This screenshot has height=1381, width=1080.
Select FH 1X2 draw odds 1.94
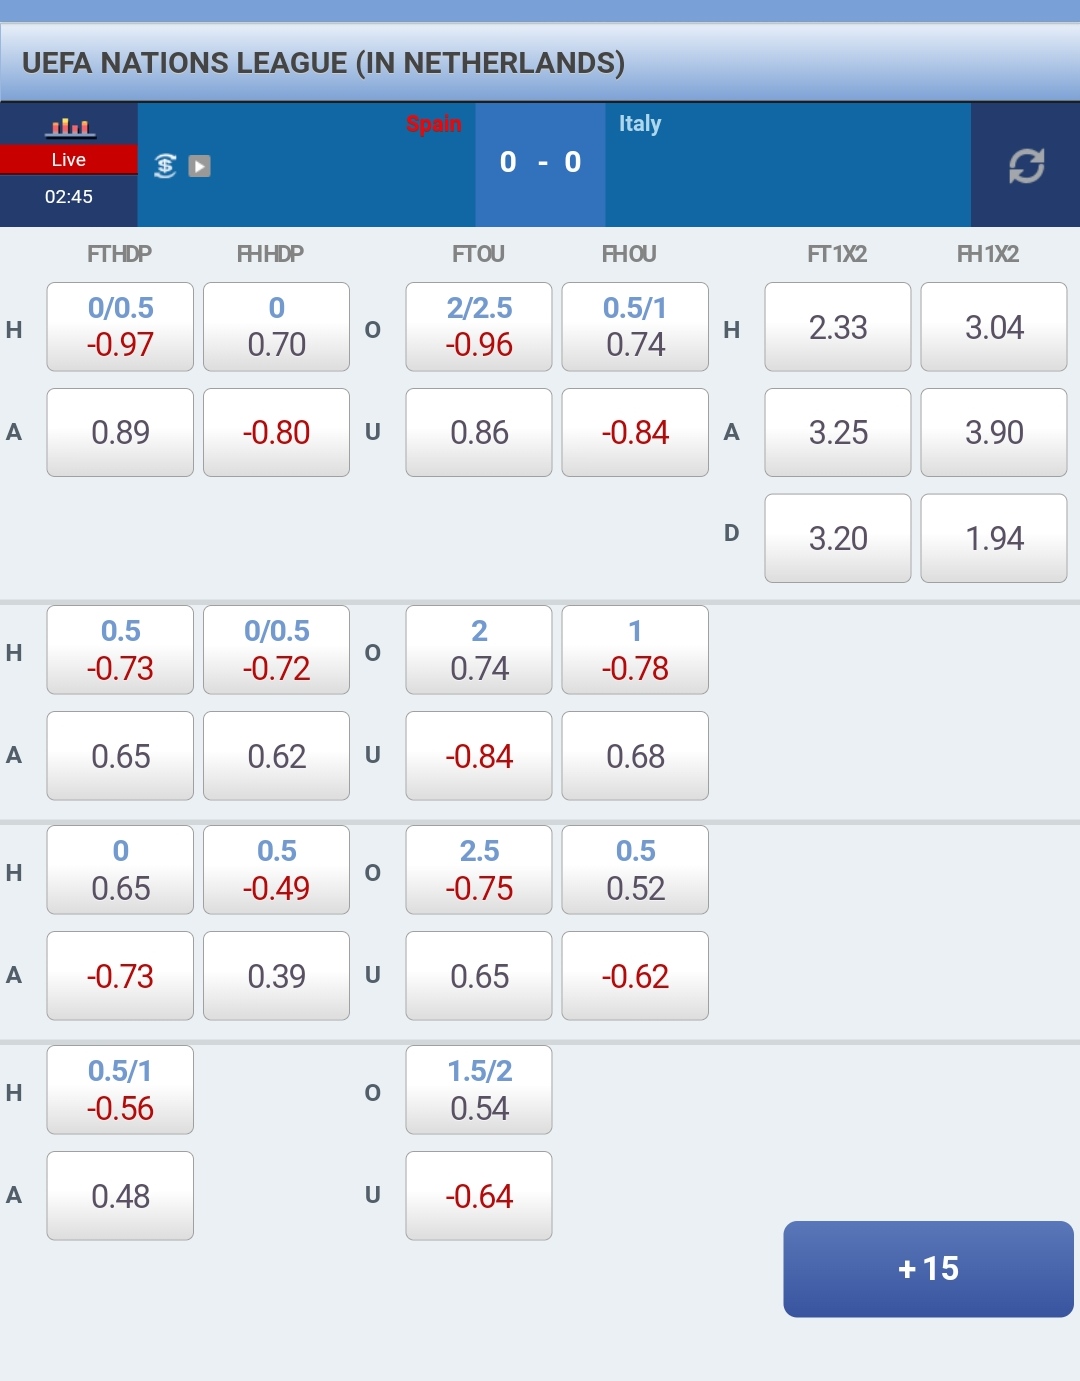pos(994,538)
